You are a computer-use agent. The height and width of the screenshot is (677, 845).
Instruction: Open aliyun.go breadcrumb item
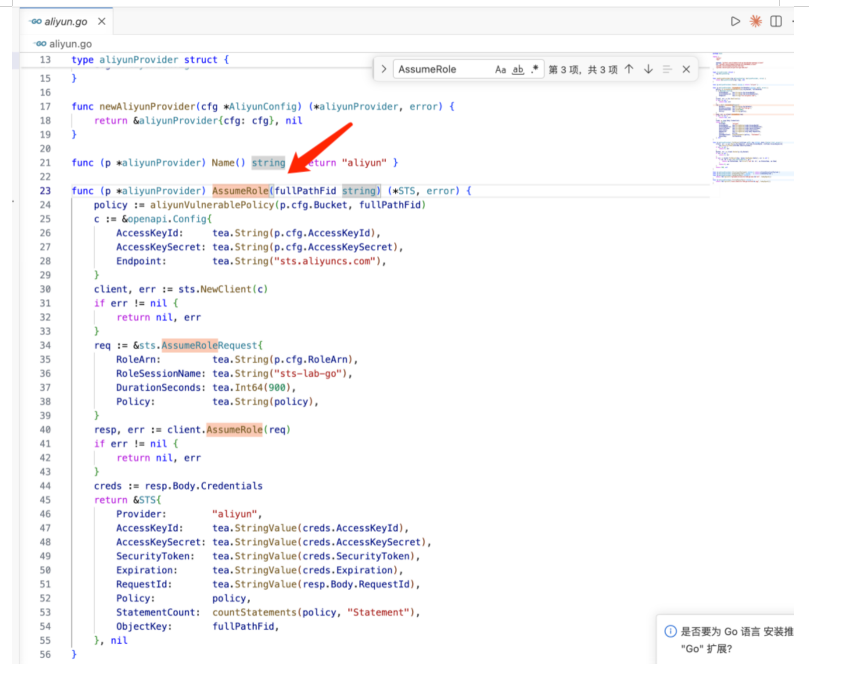(x=64, y=44)
